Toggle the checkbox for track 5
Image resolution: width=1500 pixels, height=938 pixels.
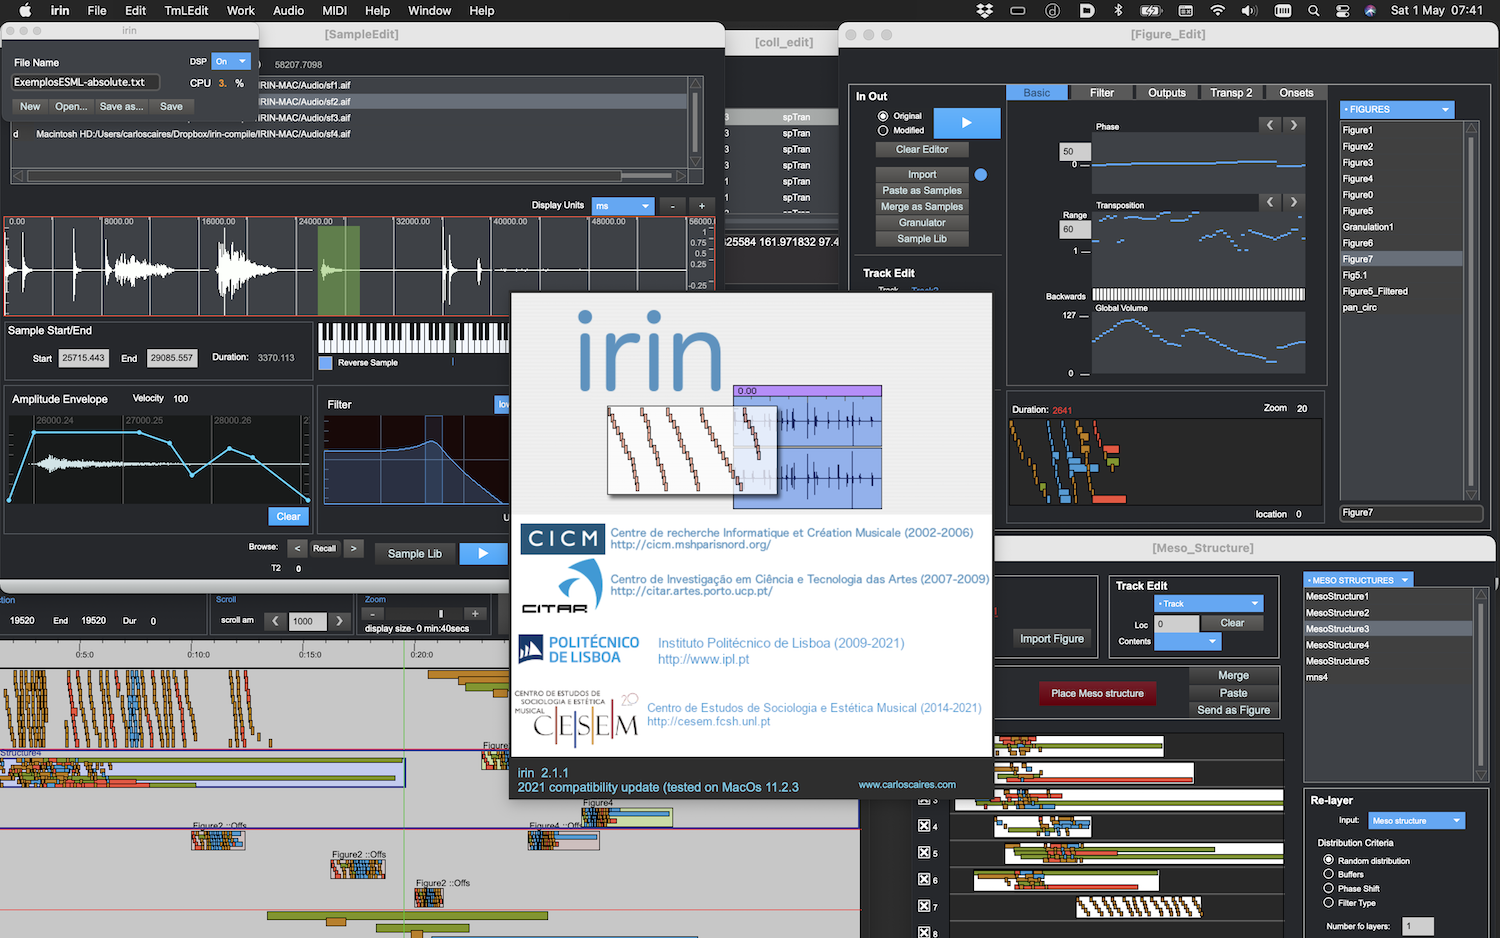(x=924, y=853)
